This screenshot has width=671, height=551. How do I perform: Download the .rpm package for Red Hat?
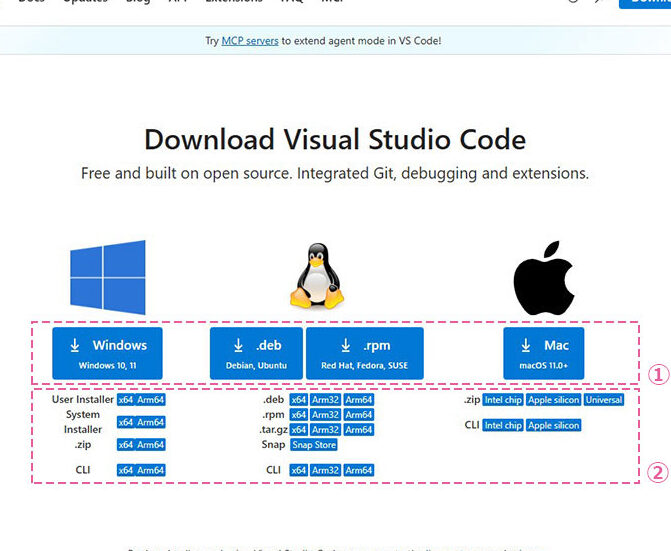point(364,353)
